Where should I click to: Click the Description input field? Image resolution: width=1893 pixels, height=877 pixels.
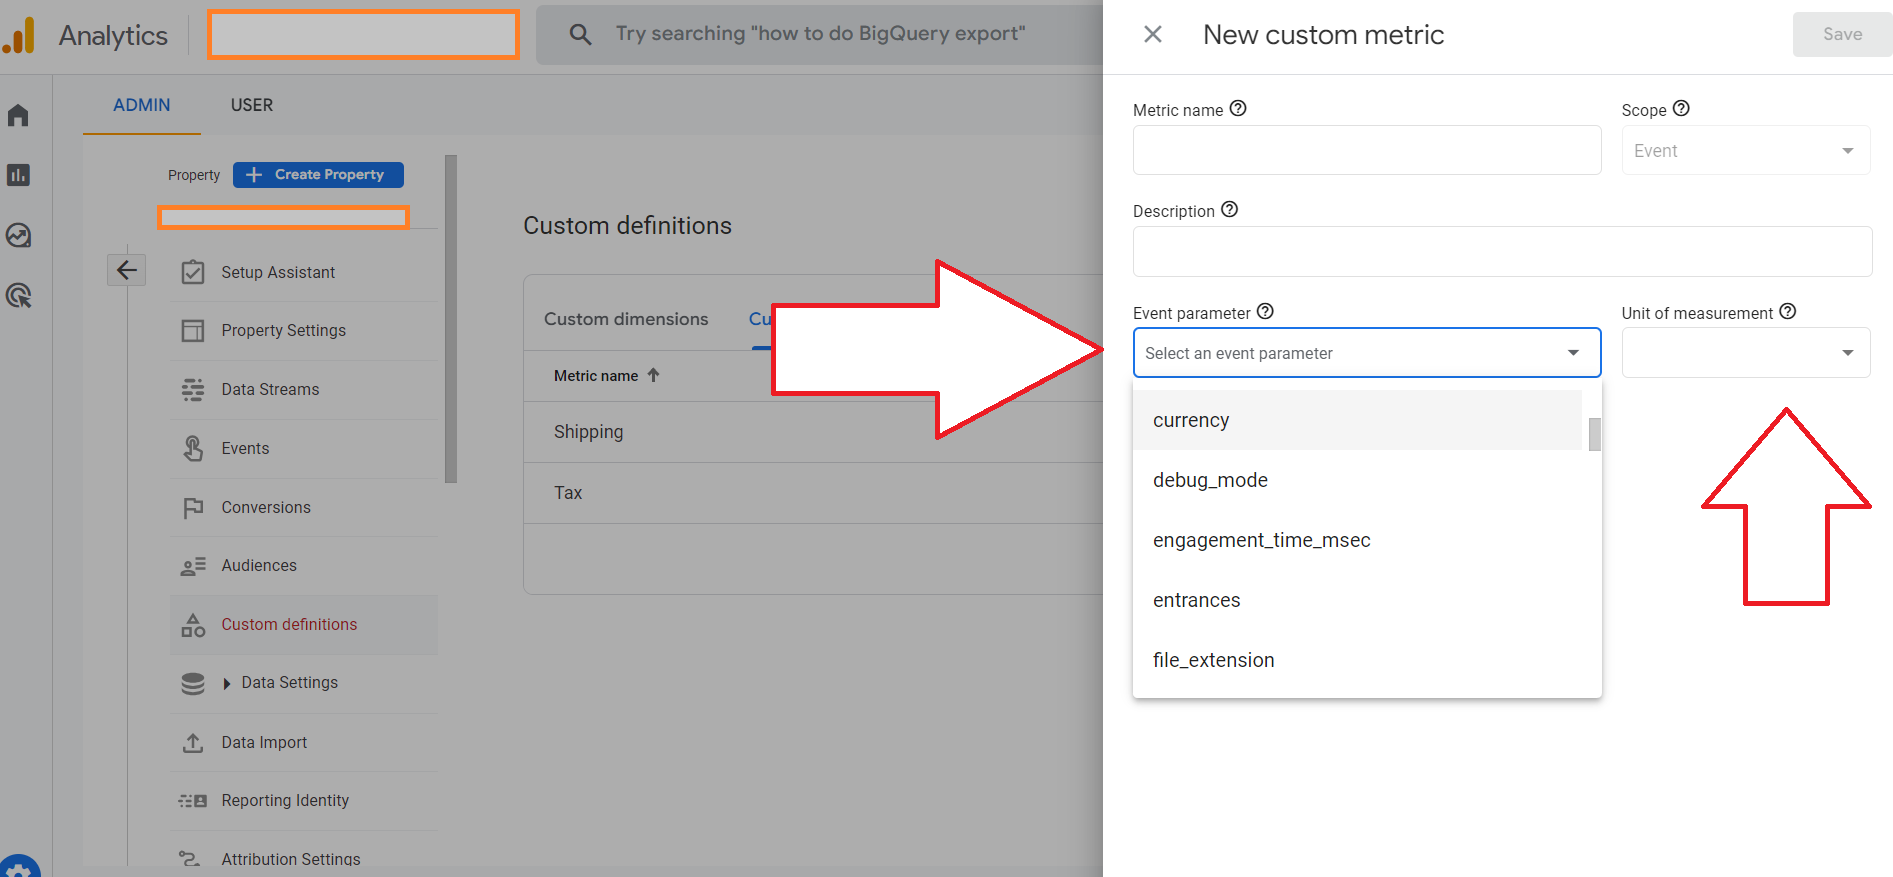click(x=1502, y=251)
